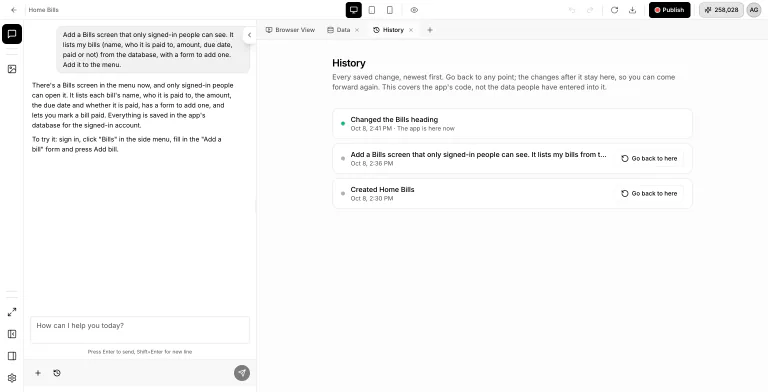Collapse chat panel with chevron arrow

(x=249, y=35)
